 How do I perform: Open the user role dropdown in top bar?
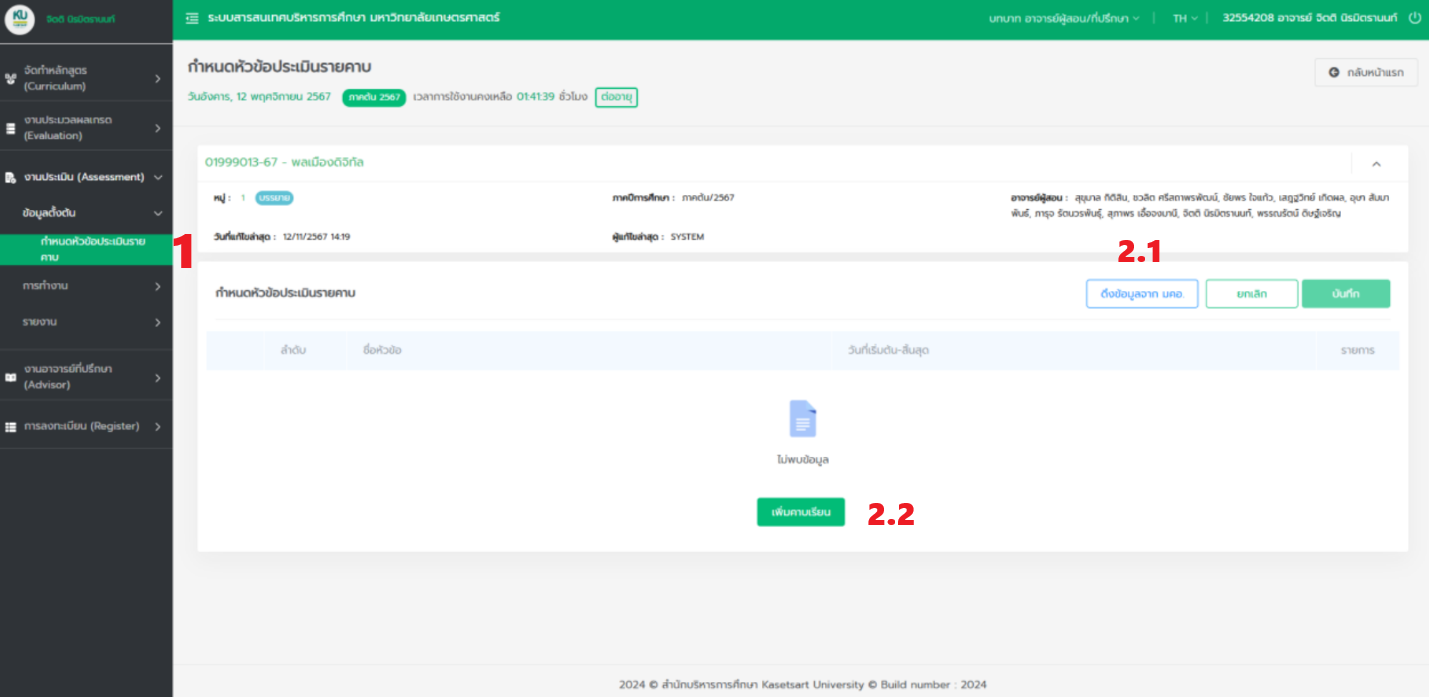[x=1064, y=18]
